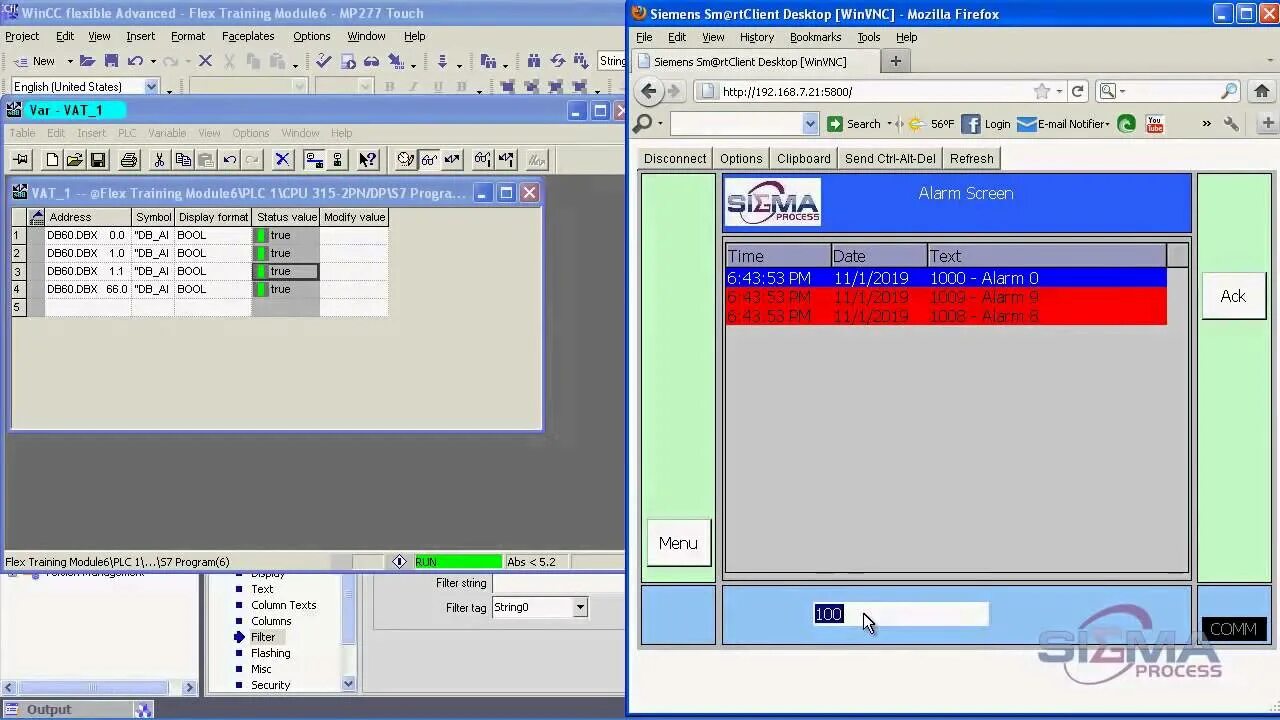
Task: Select Flashing item in properties tree
Action: coord(271,653)
